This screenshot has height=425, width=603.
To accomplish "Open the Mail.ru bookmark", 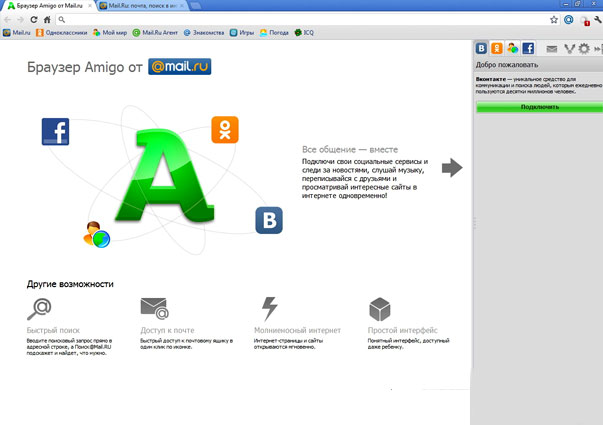I will (17, 33).
